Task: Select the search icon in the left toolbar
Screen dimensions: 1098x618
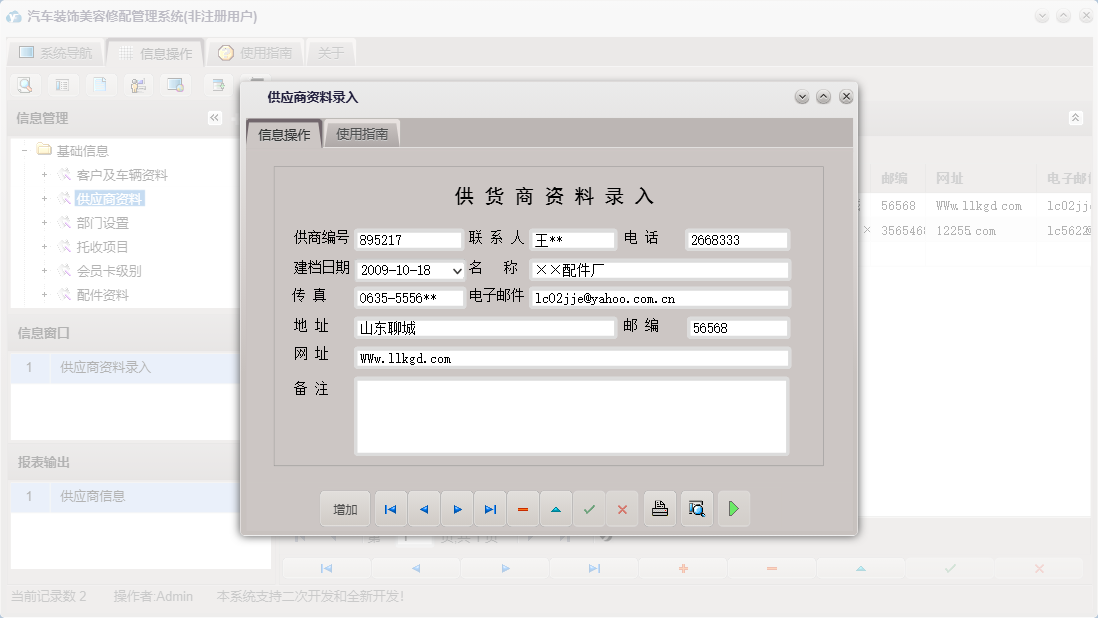Action: pyautogui.click(x=24, y=86)
